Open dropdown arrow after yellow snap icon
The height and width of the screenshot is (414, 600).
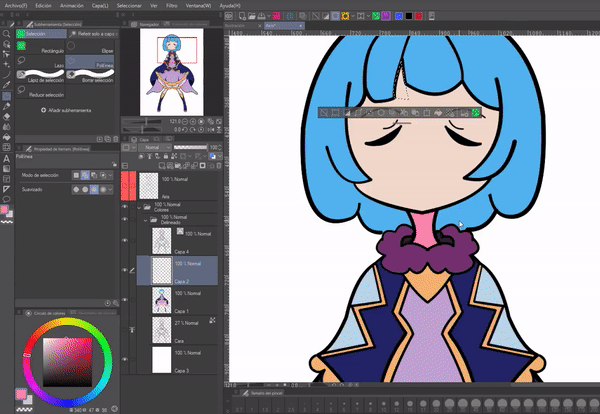tap(353, 16)
